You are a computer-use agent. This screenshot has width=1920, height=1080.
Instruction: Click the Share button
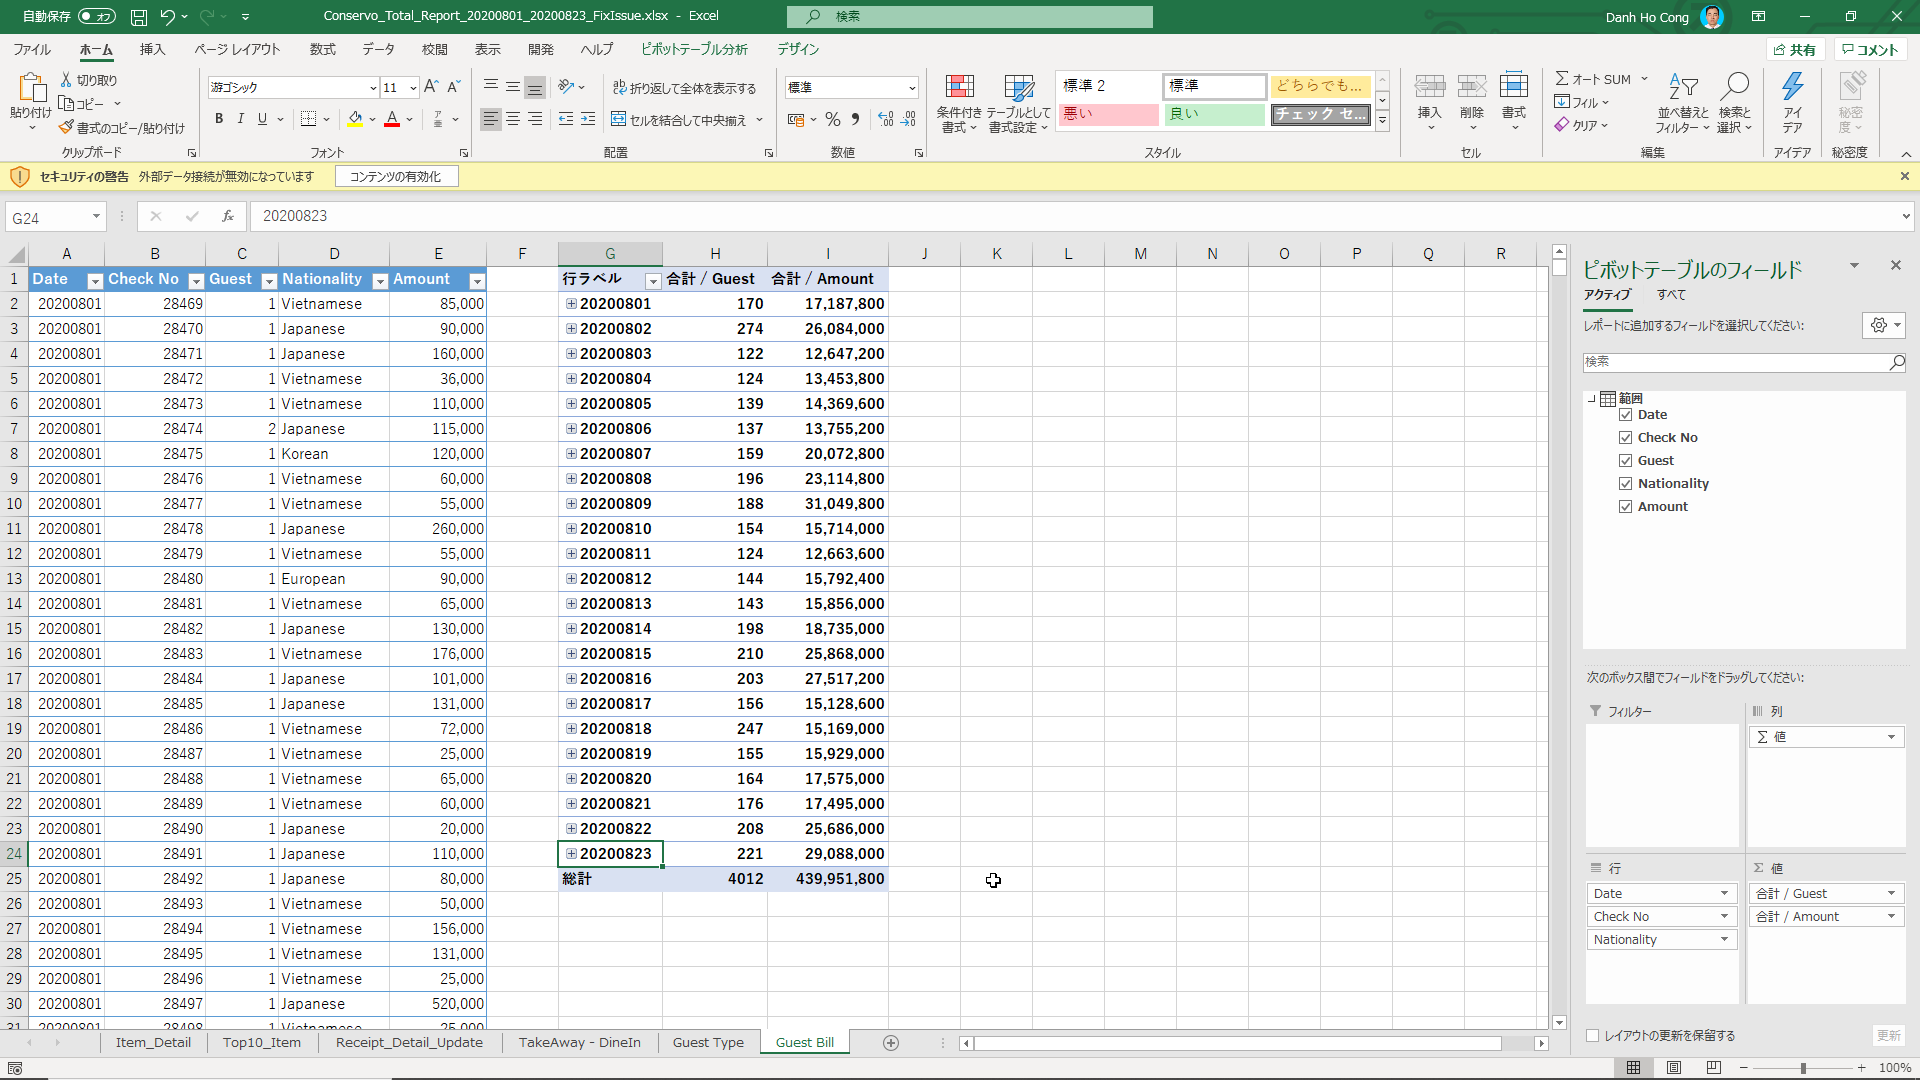coord(1794,49)
